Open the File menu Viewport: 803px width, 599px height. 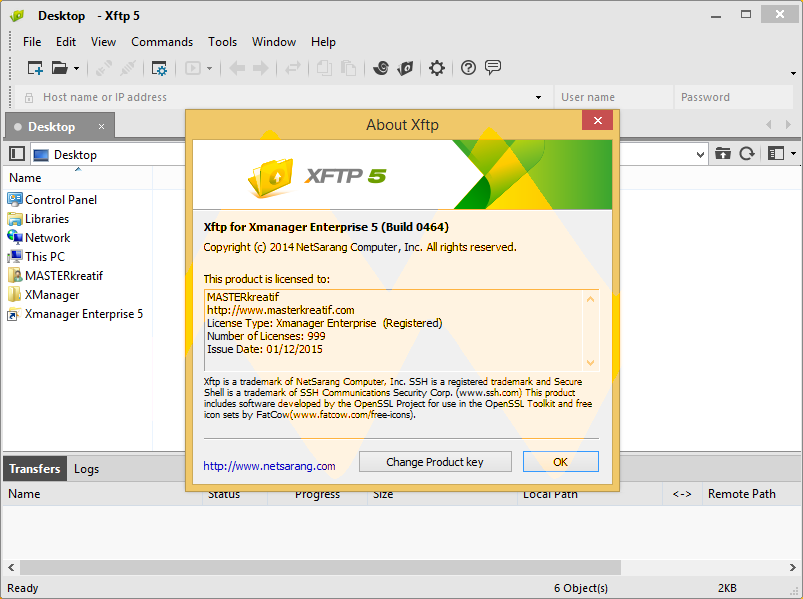(x=32, y=42)
